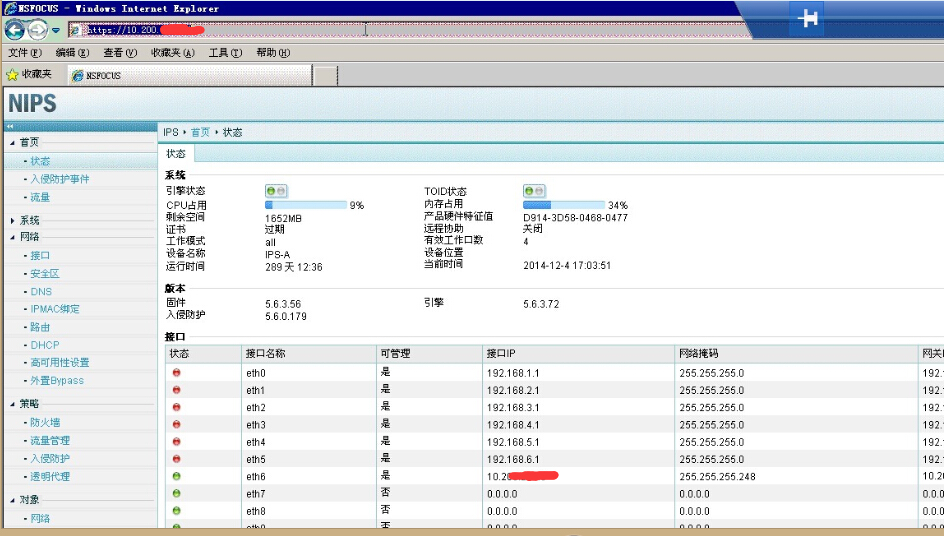Image resolution: width=944 pixels, height=536 pixels.
Task: Click the firmware version 5.6.3.56
Action: click(x=283, y=304)
